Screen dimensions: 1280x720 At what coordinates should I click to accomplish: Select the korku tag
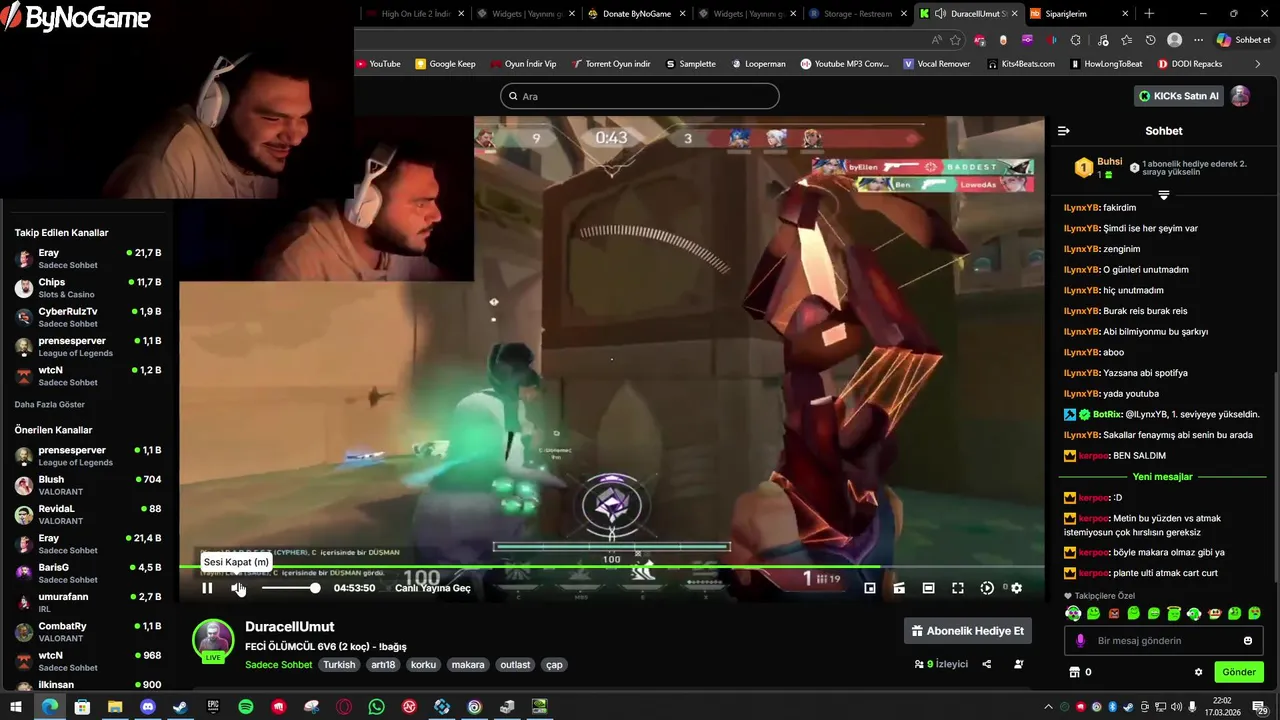(423, 665)
